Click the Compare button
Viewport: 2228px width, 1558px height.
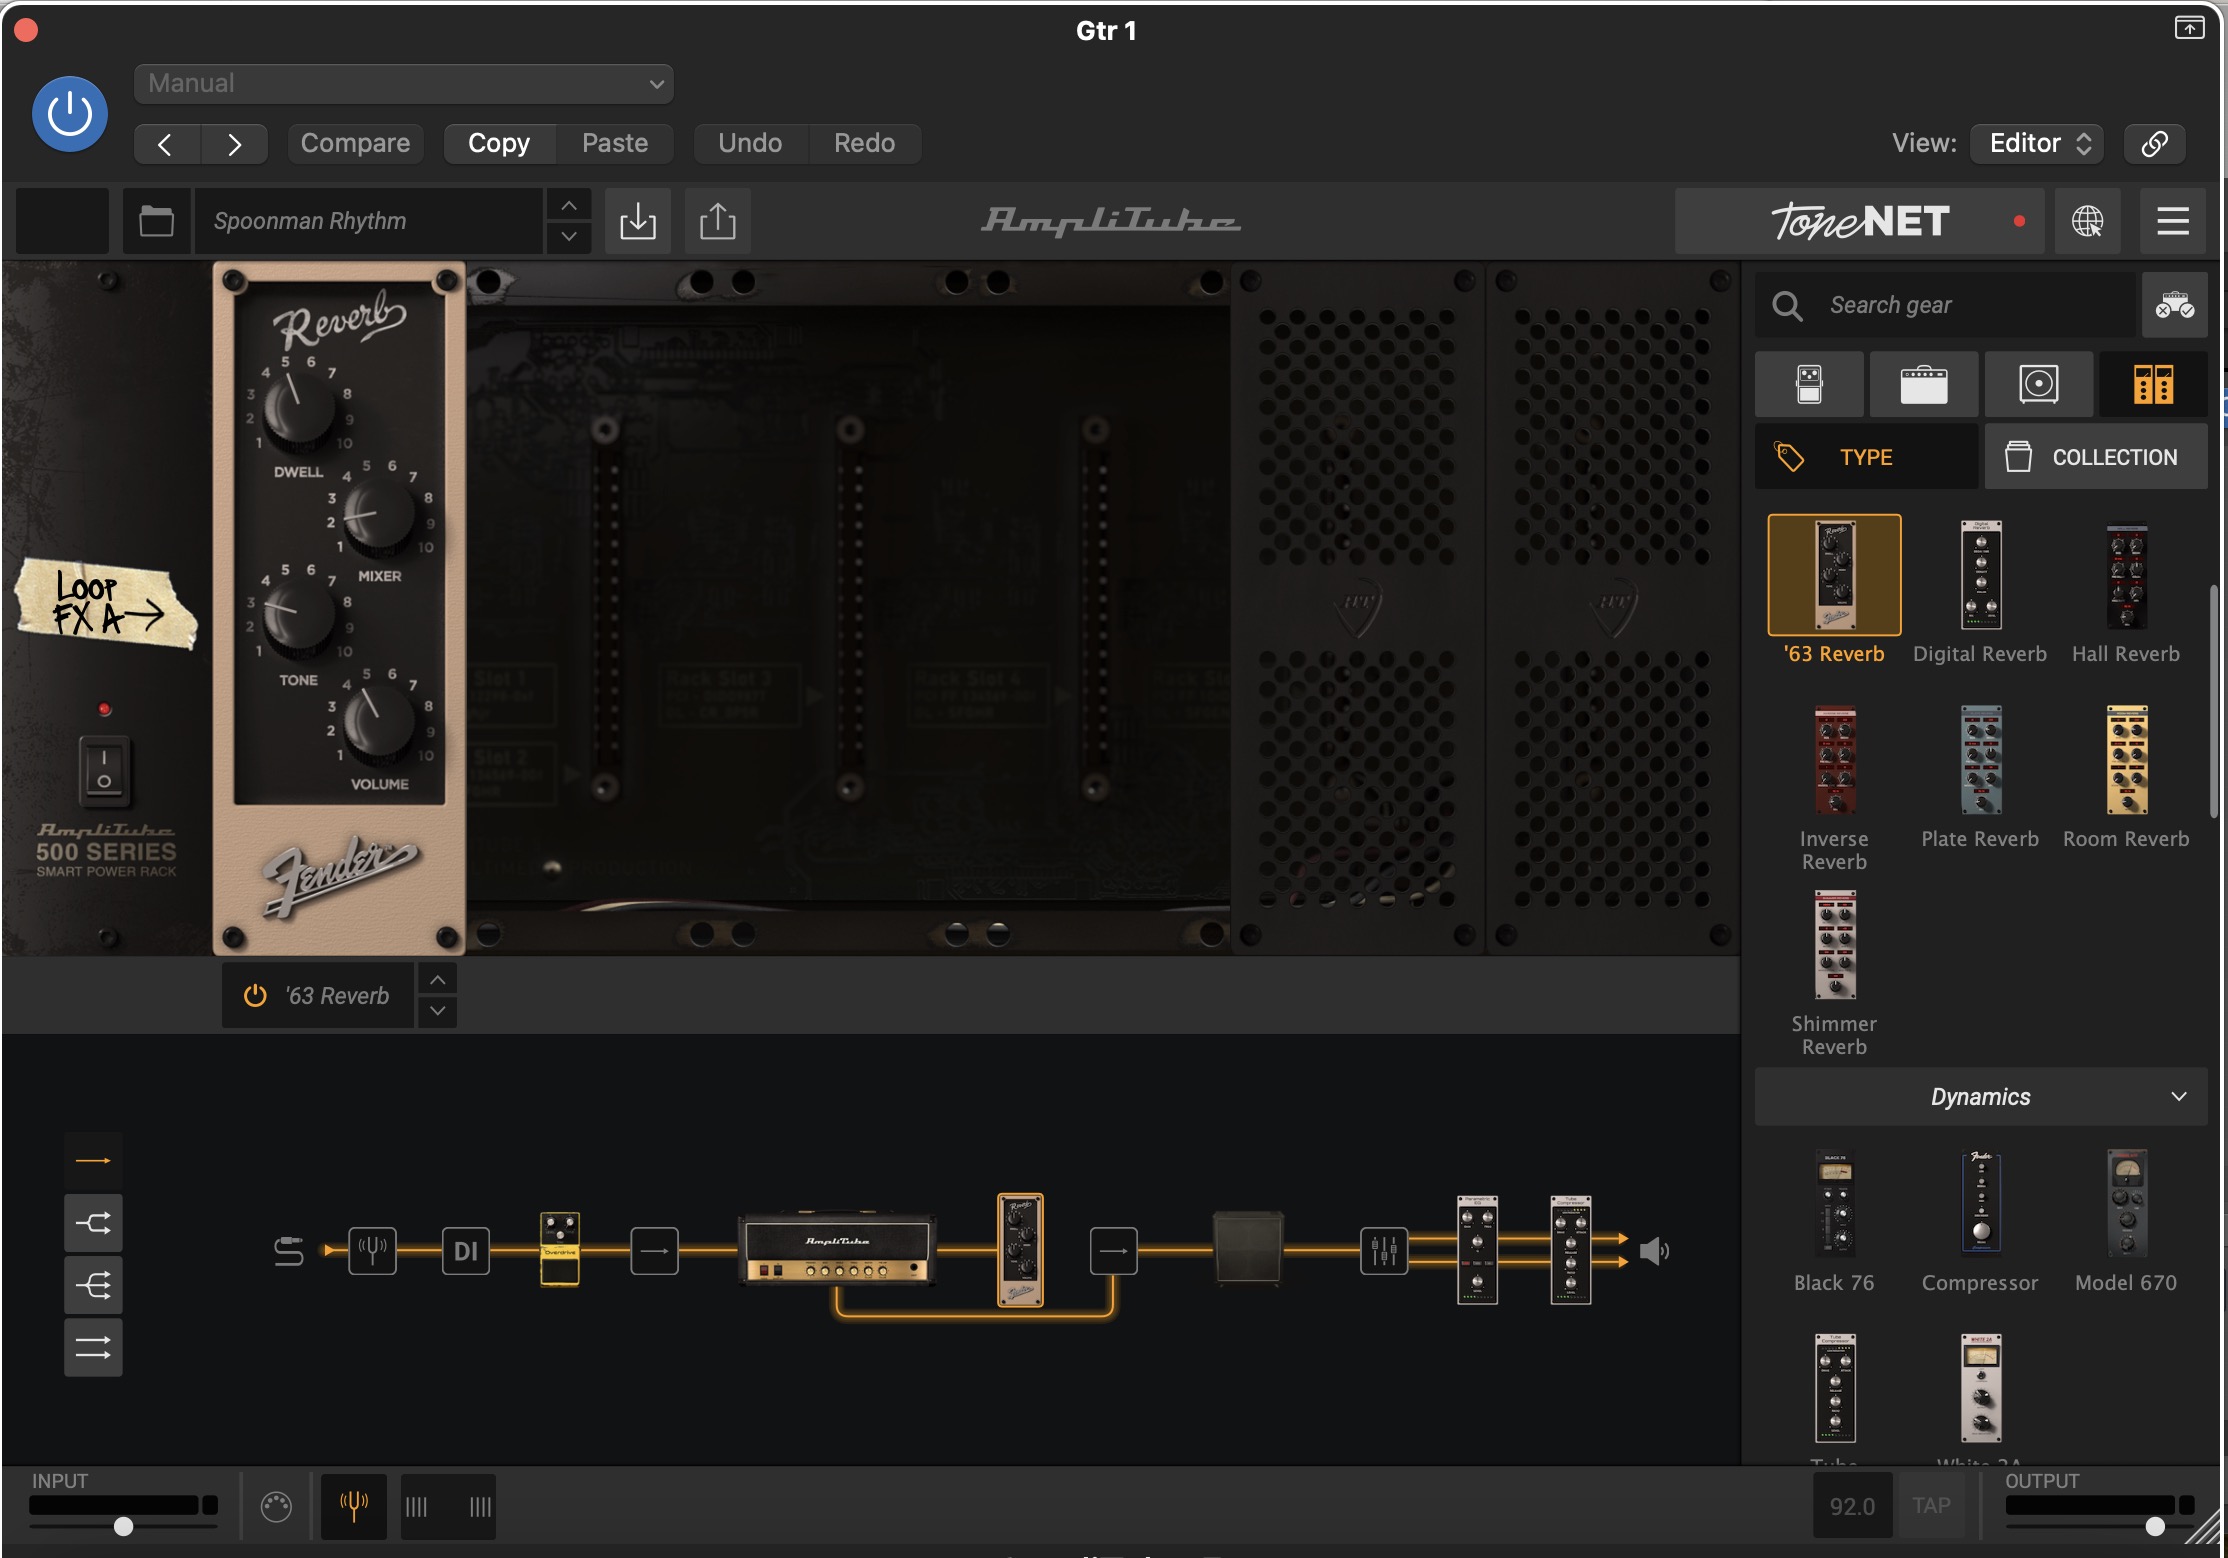[x=355, y=144]
